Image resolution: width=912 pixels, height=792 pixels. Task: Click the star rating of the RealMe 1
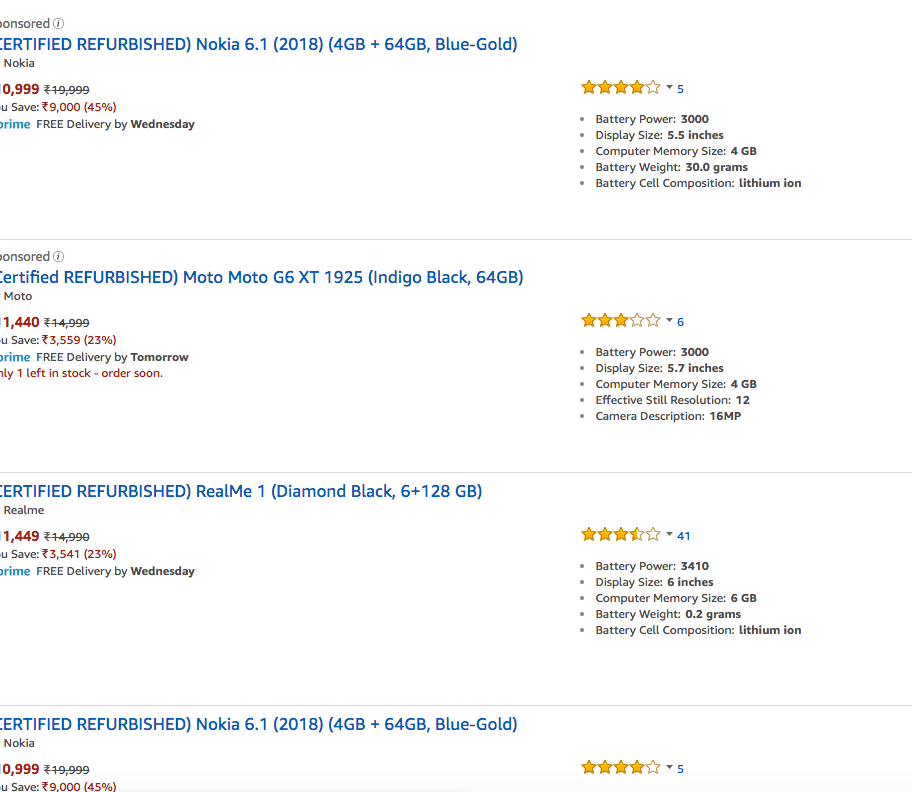tap(620, 534)
